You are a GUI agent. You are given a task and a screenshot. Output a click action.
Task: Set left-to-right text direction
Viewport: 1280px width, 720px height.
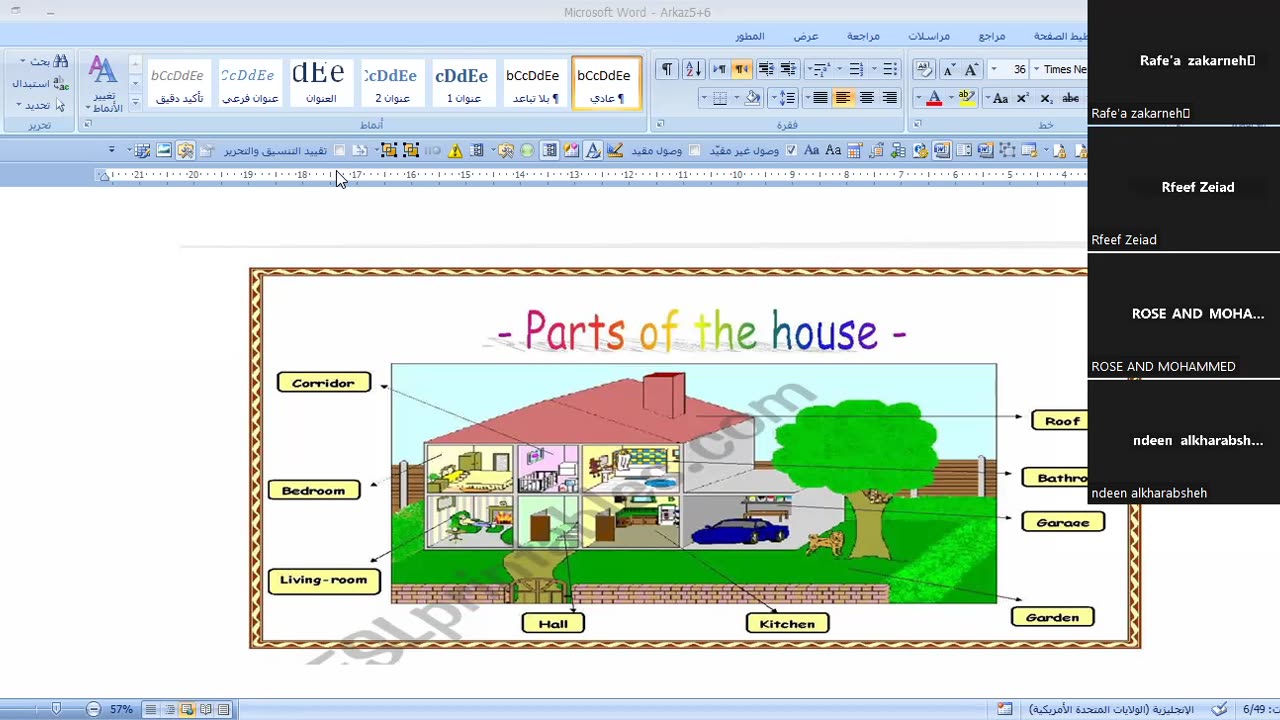coord(719,69)
